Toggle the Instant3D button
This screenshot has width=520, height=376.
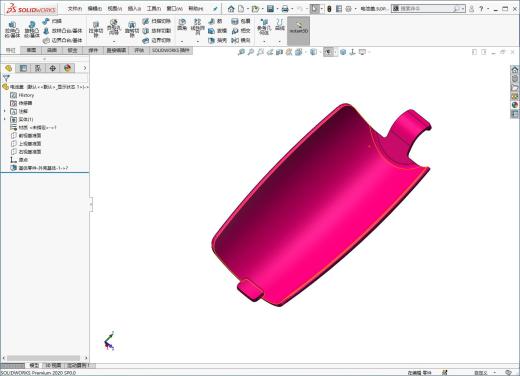(x=298, y=30)
